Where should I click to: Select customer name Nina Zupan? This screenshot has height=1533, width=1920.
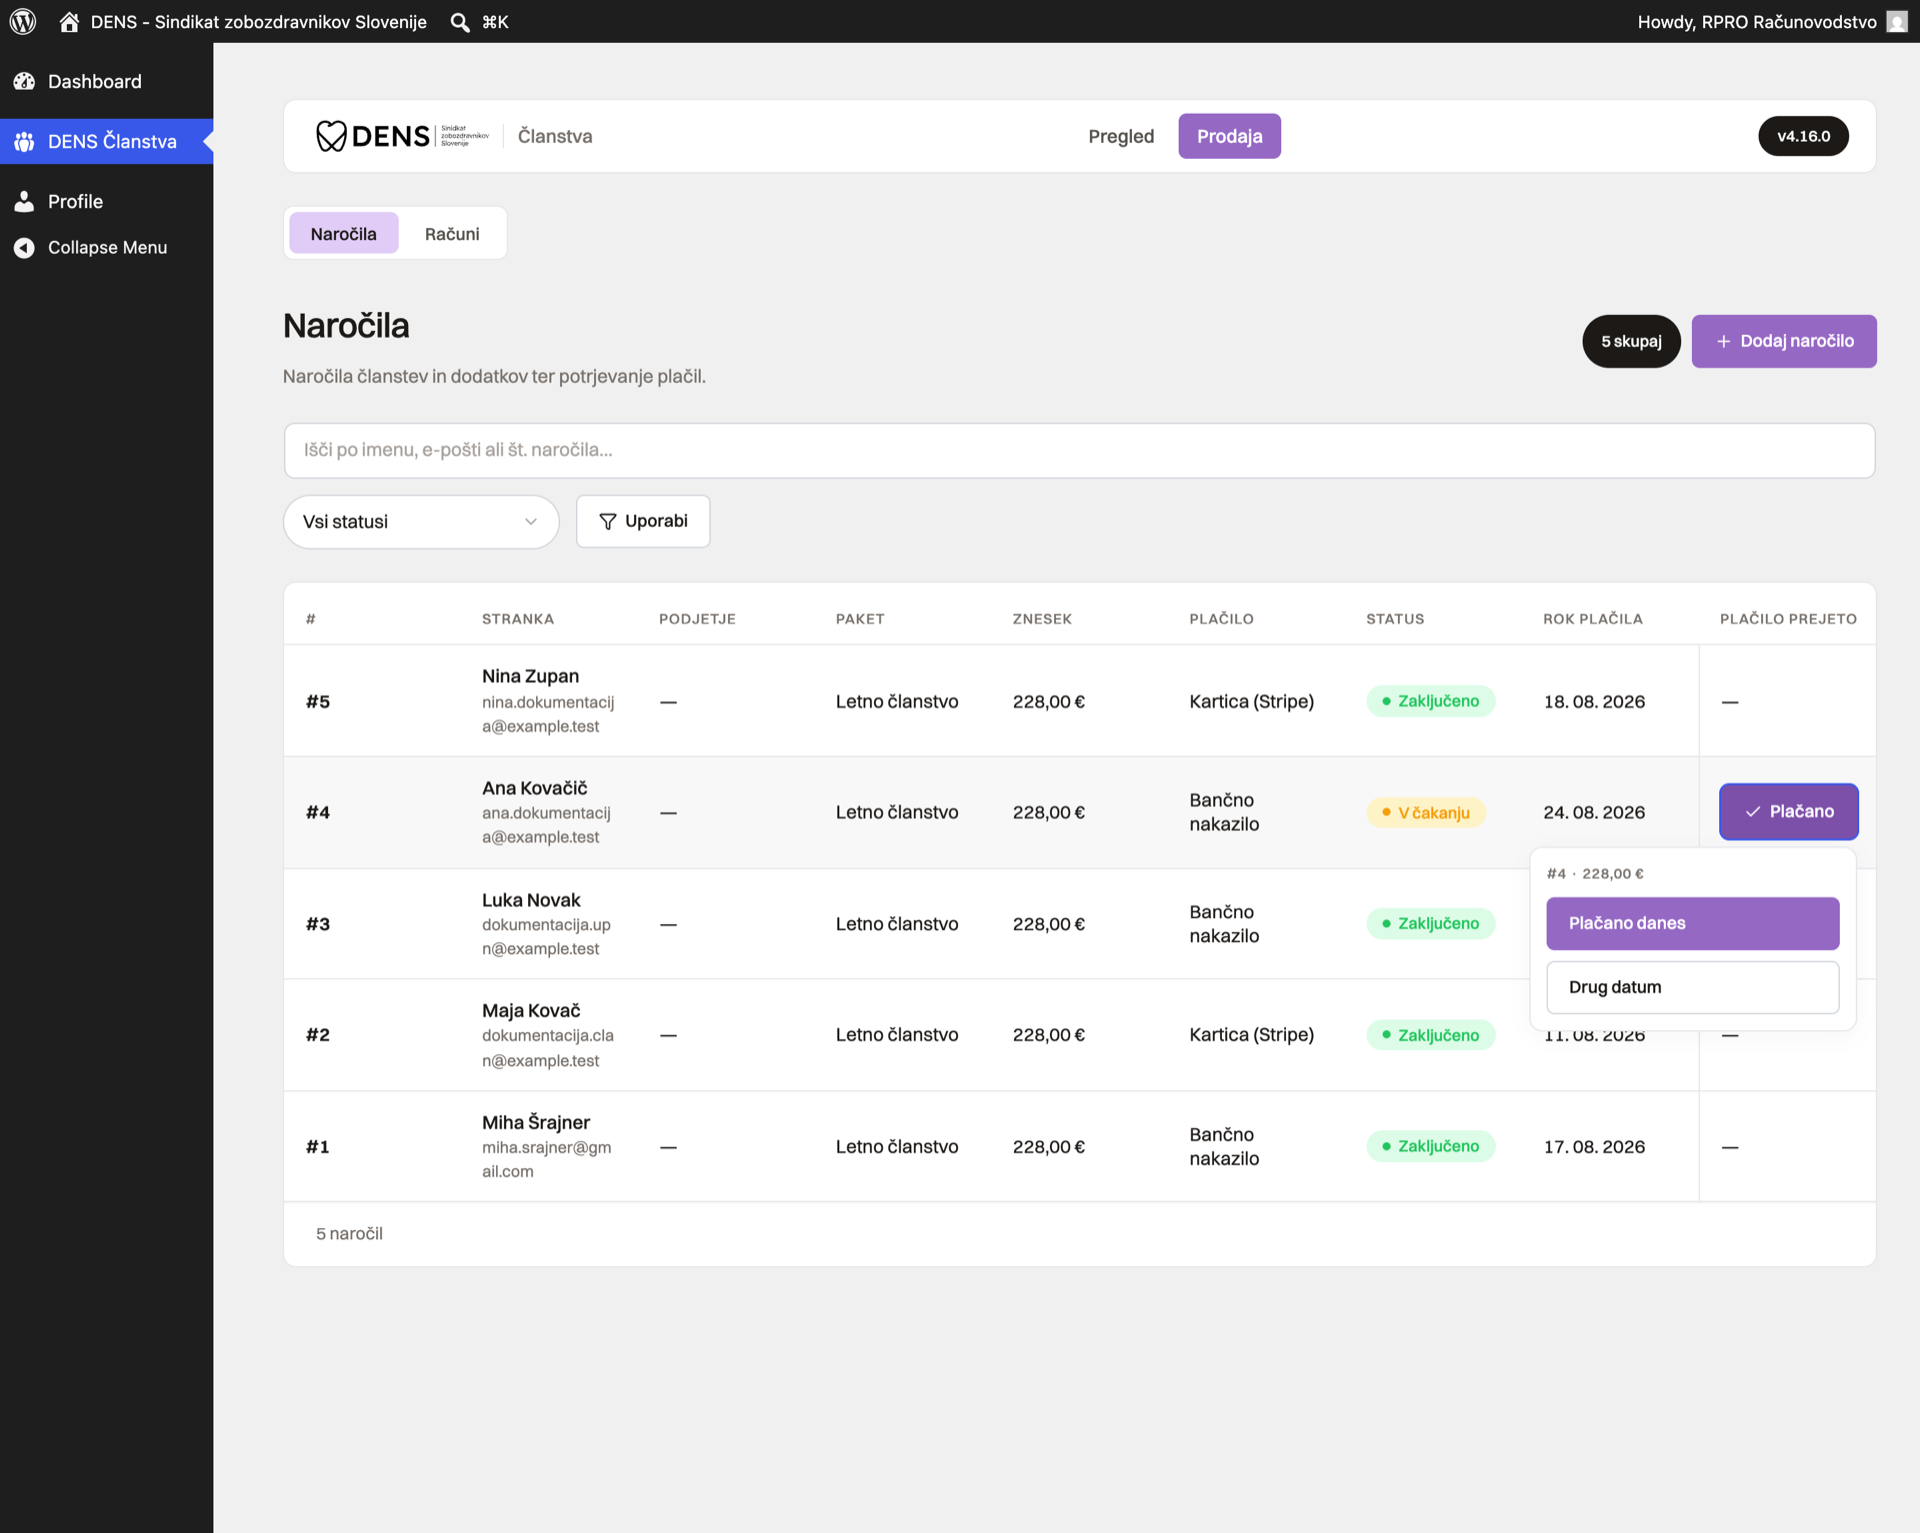pos(530,676)
